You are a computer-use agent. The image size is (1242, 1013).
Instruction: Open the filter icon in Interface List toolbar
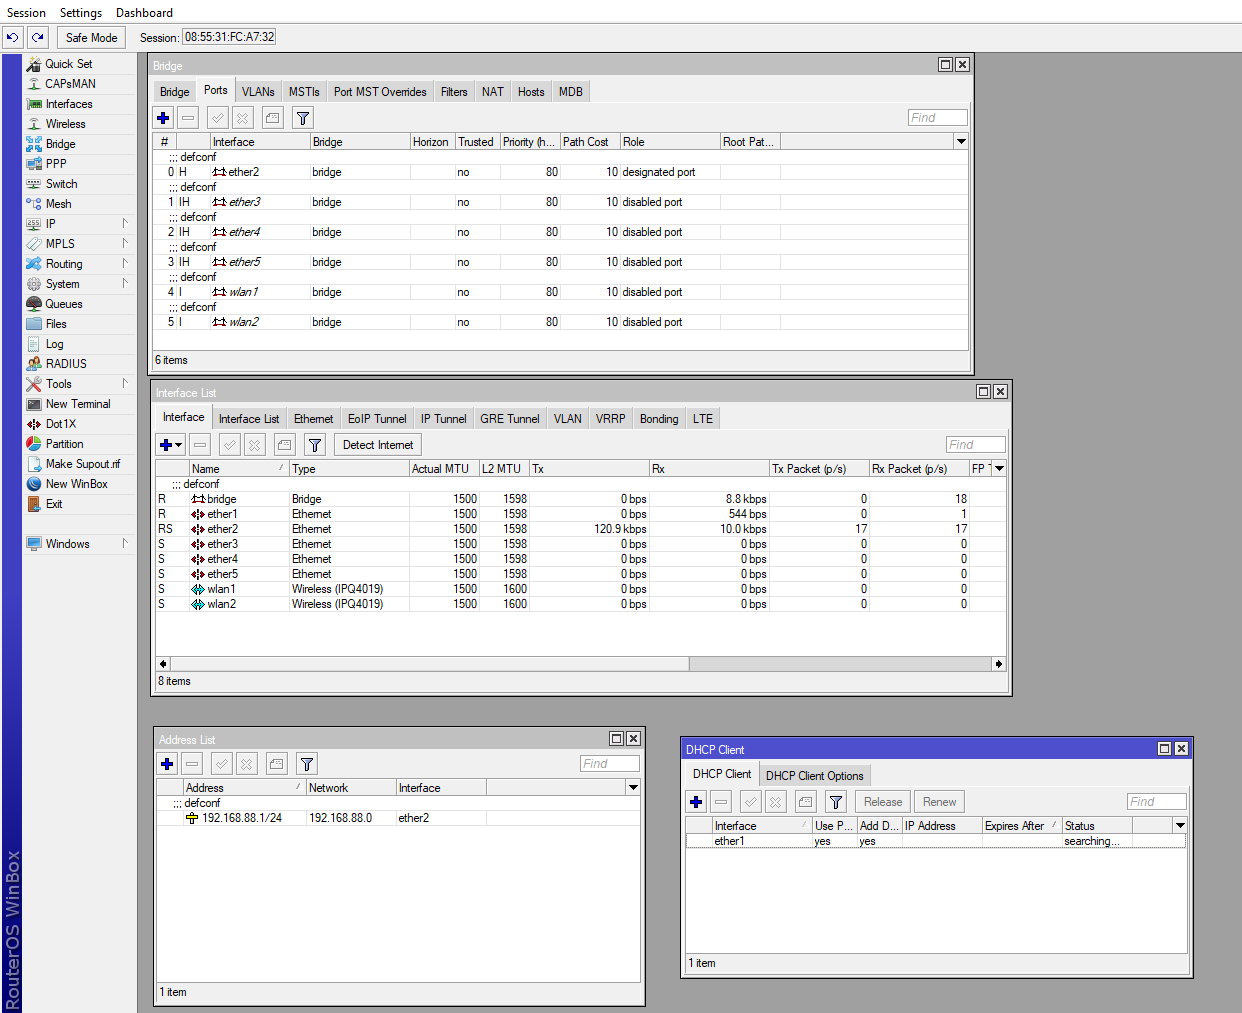[x=315, y=444]
